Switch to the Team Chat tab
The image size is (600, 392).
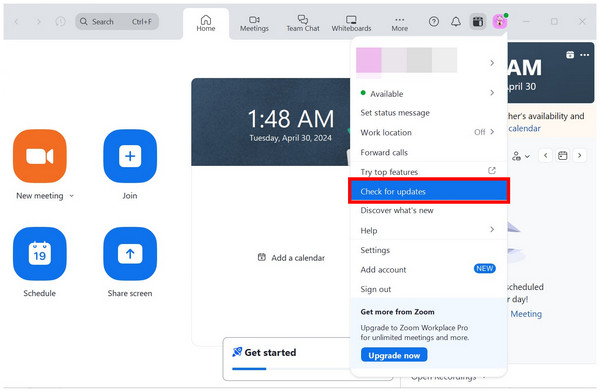(303, 23)
